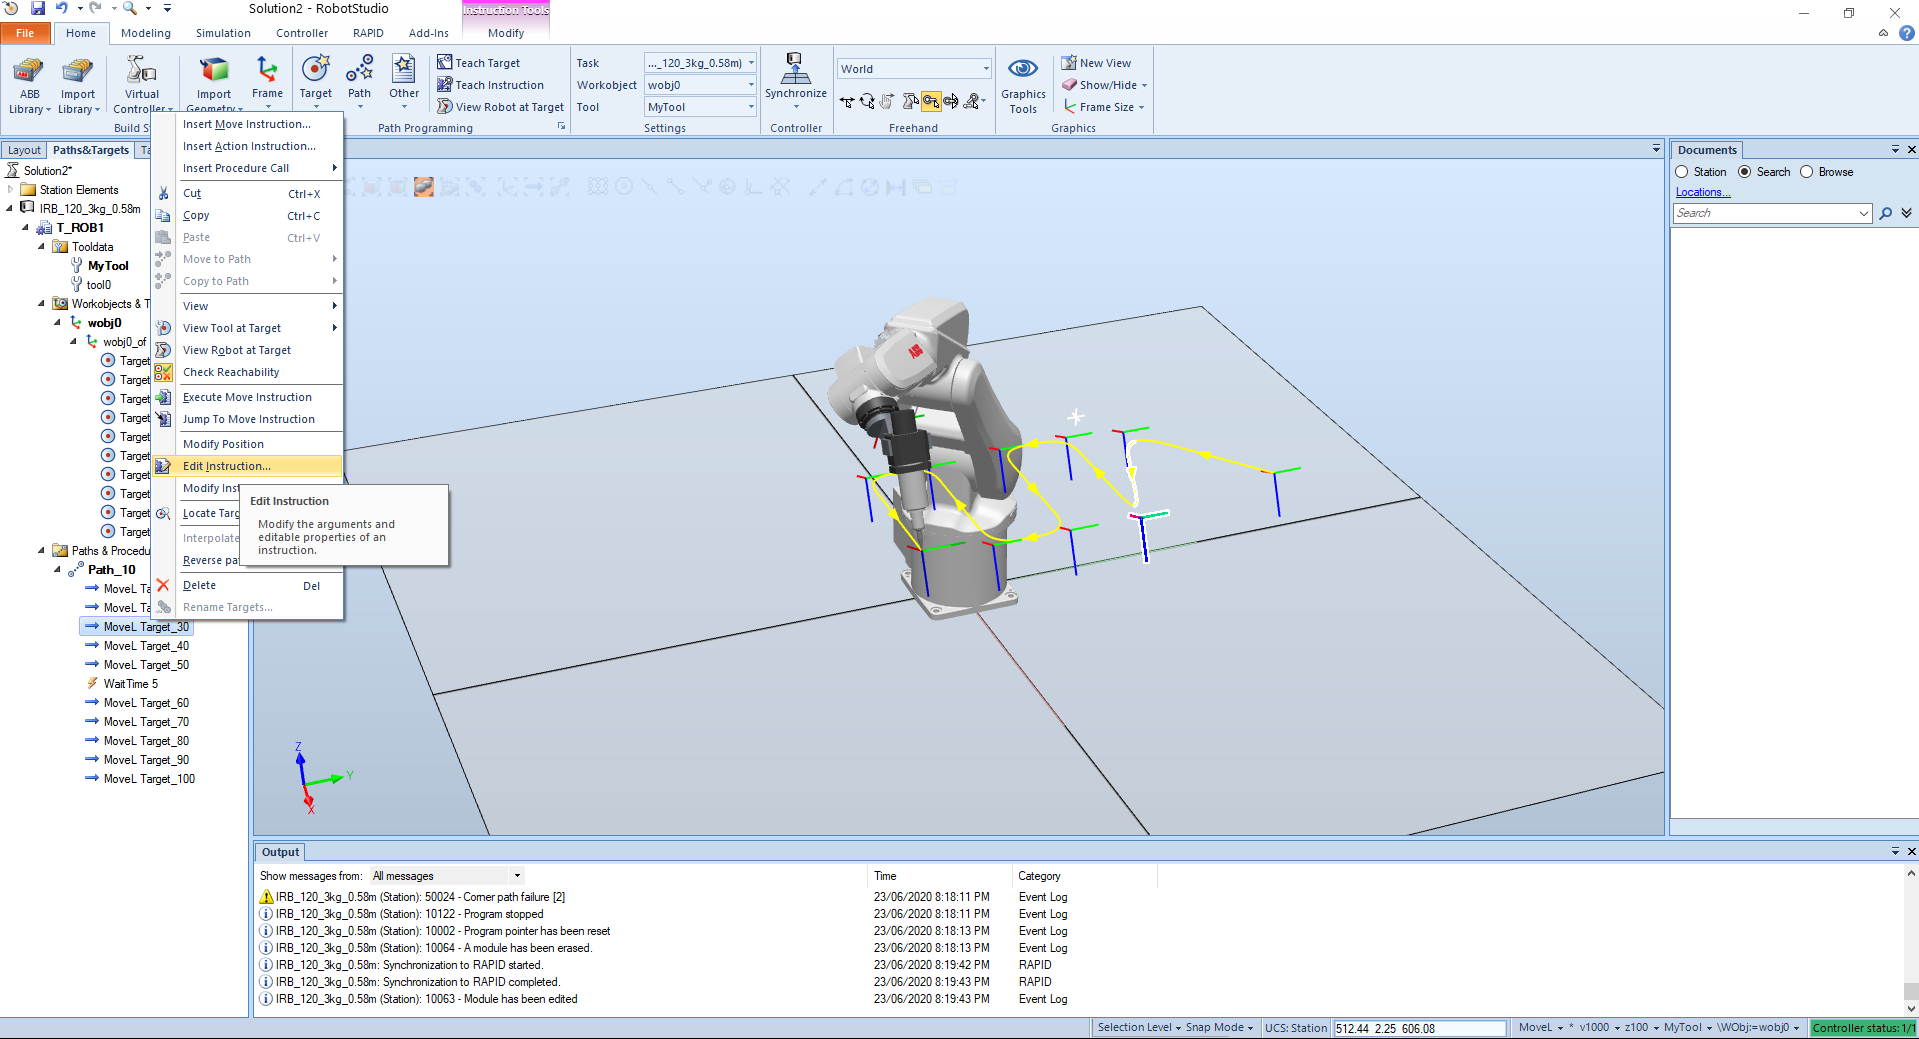Viewport: 1919px width, 1039px height.
Task: Select MoveL Target_60 in path tree
Action: point(146,703)
